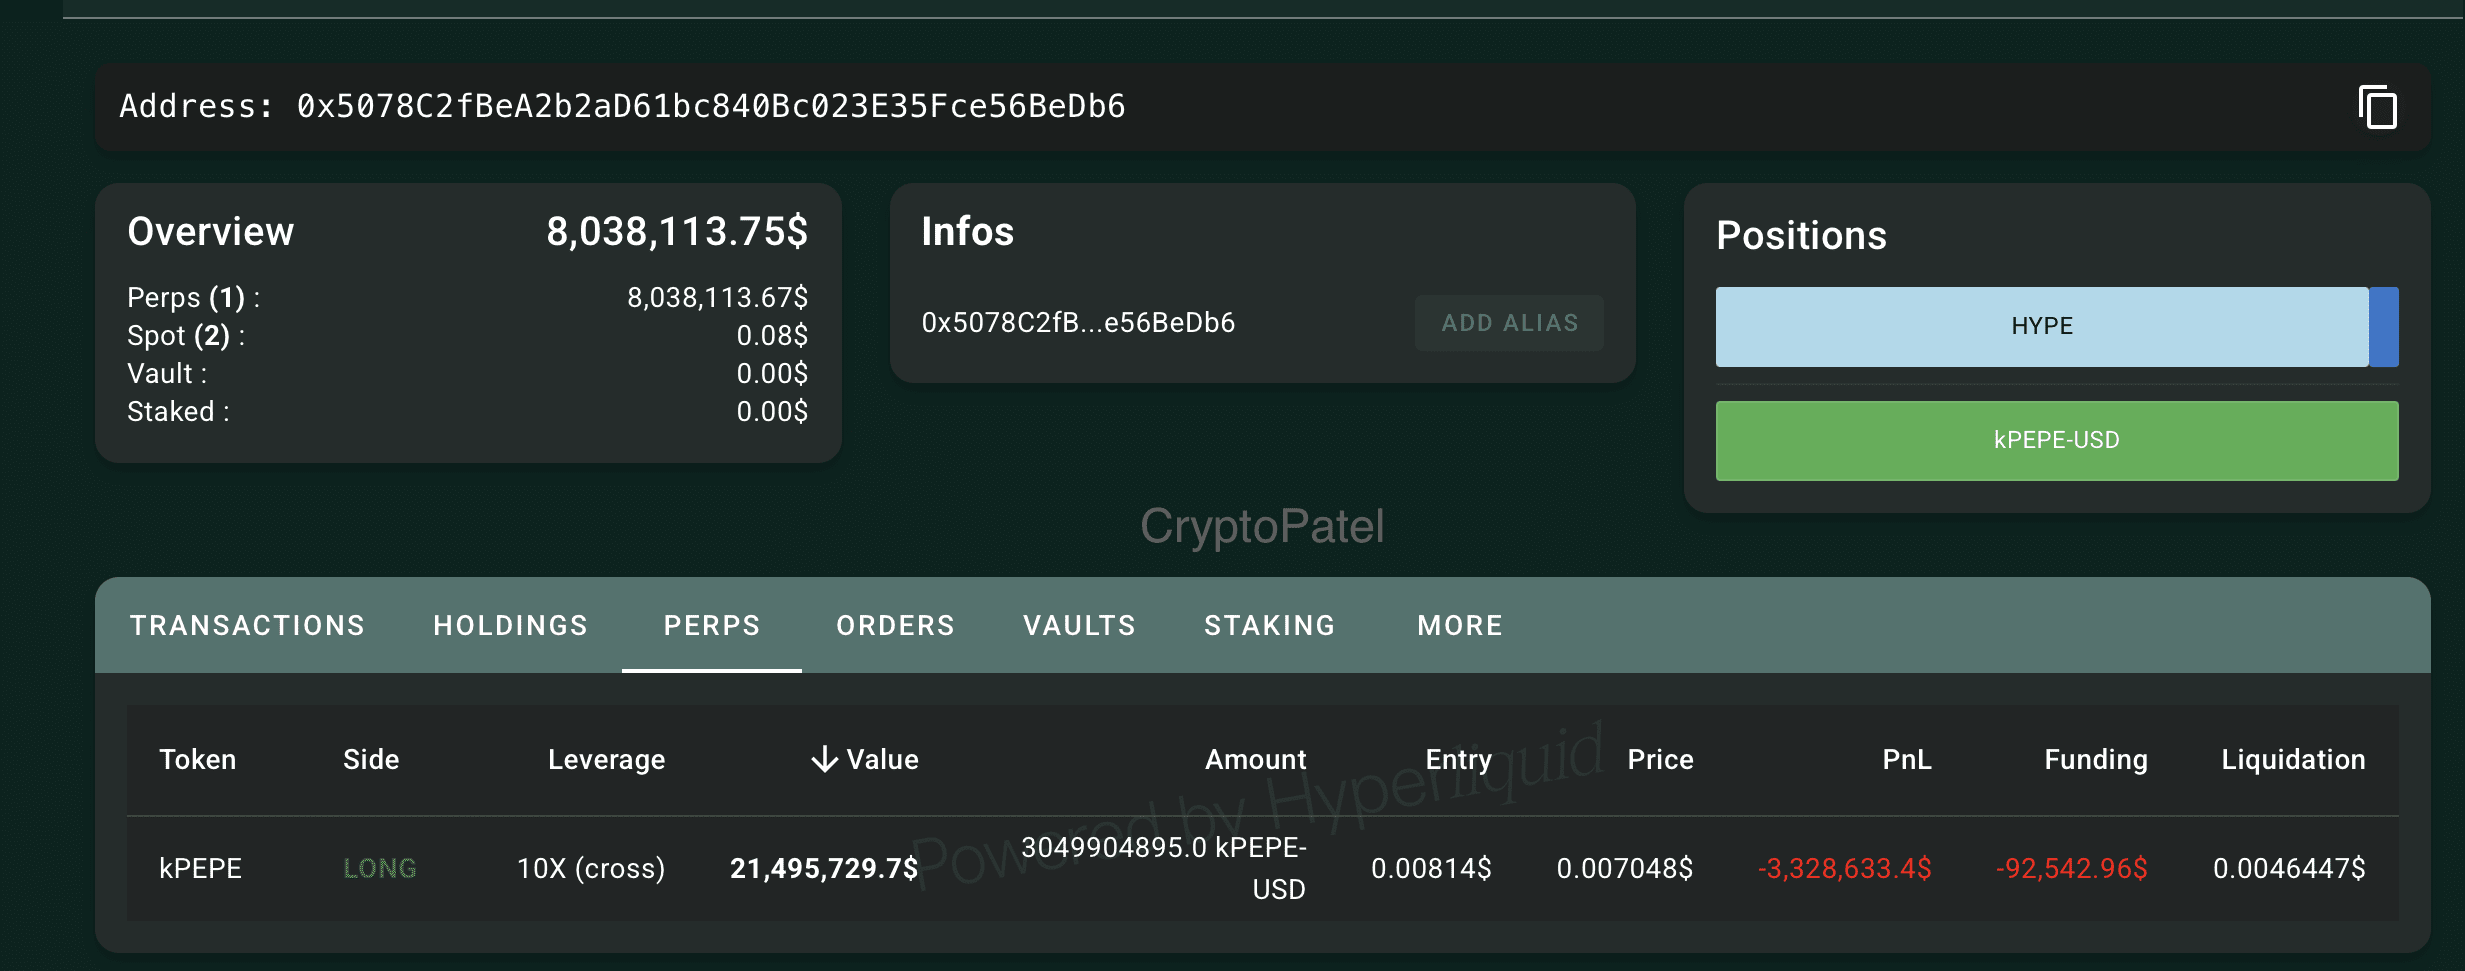Switch to the Staking tab
This screenshot has height=971, width=2465.
pos(1270,625)
